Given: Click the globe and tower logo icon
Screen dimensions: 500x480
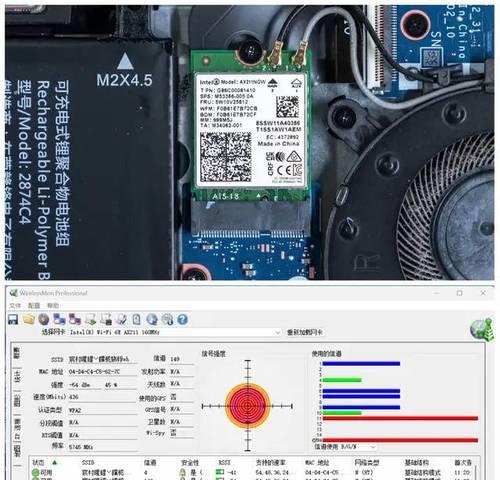Looking at the screenshot, I should click(x=481, y=330).
